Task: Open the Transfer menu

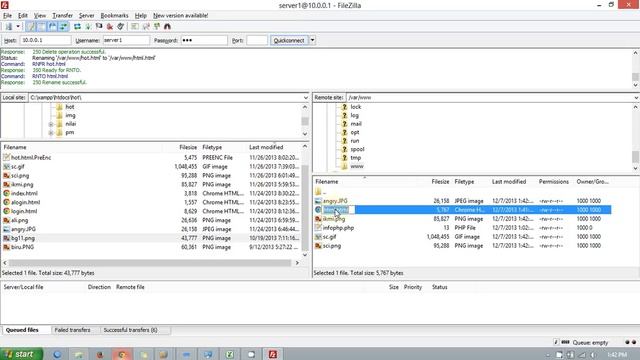Action: pyautogui.click(x=62, y=16)
